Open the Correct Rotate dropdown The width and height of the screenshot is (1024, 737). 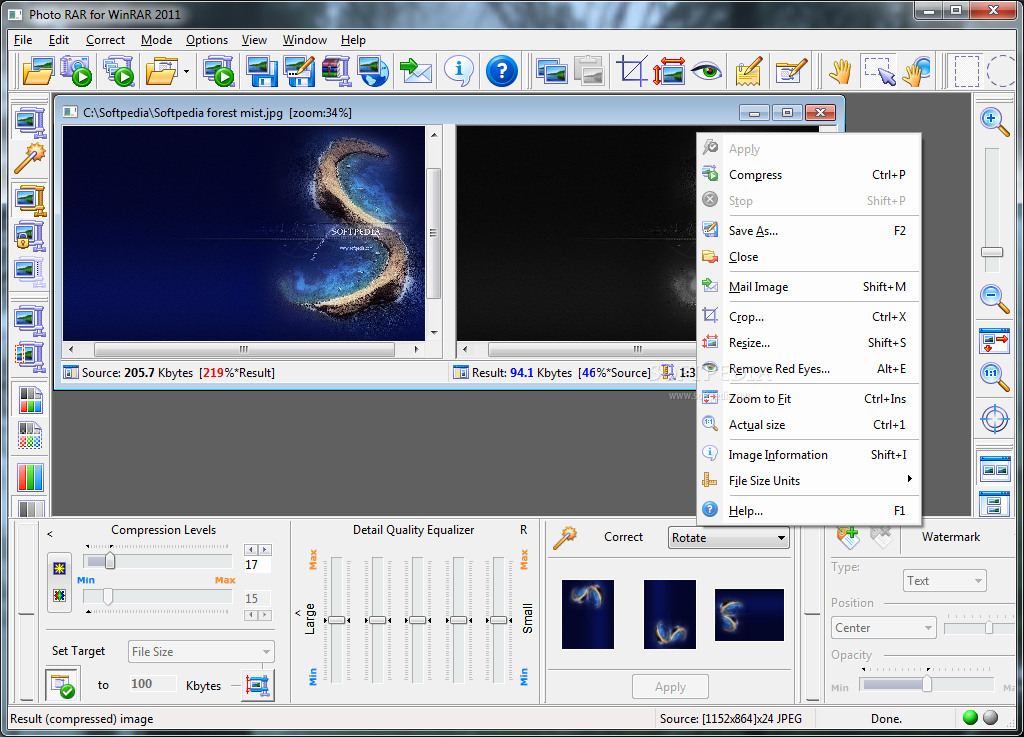(728, 537)
